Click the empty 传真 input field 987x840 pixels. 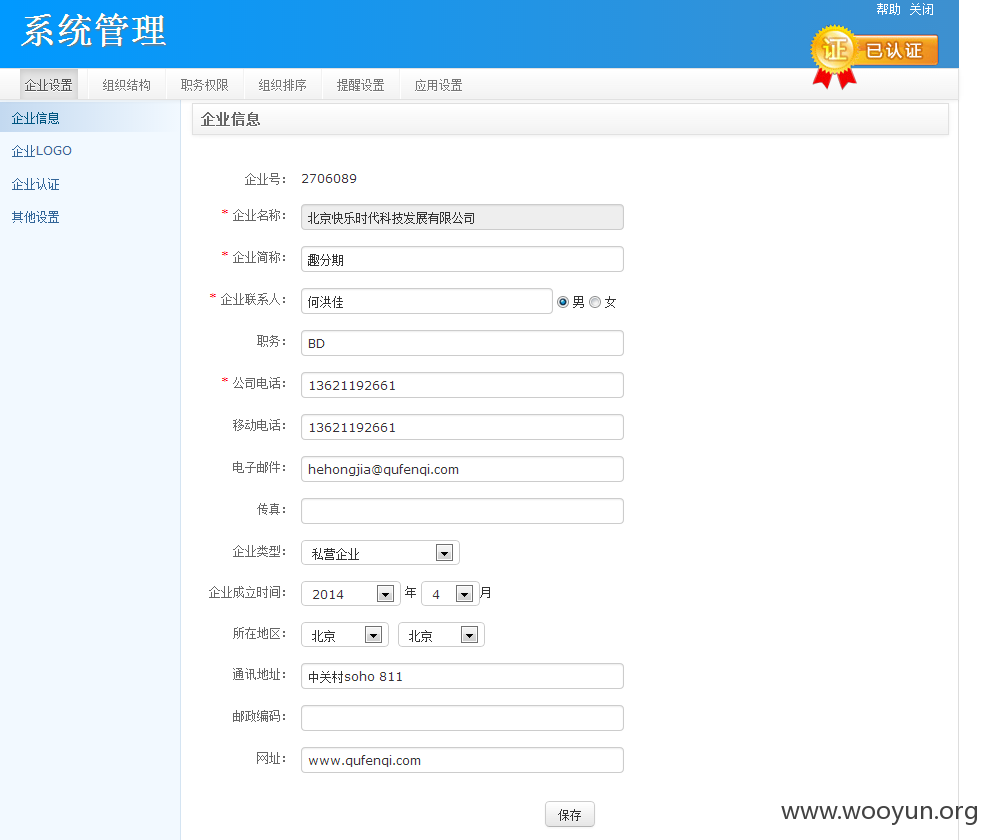(462, 511)
